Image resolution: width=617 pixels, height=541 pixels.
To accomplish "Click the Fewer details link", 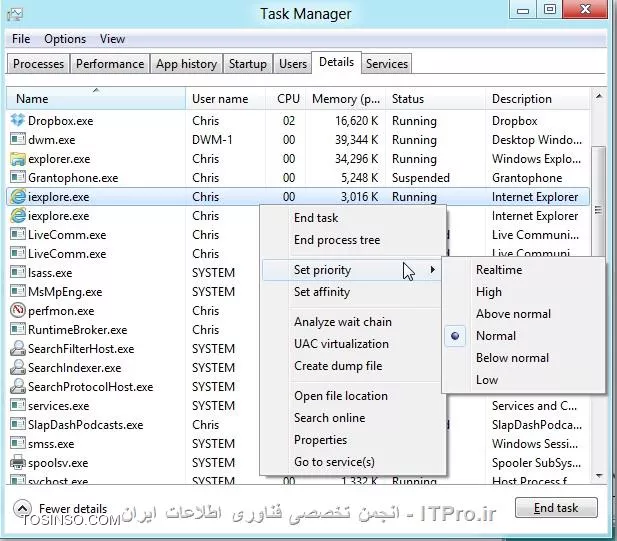I will (73, 508).
